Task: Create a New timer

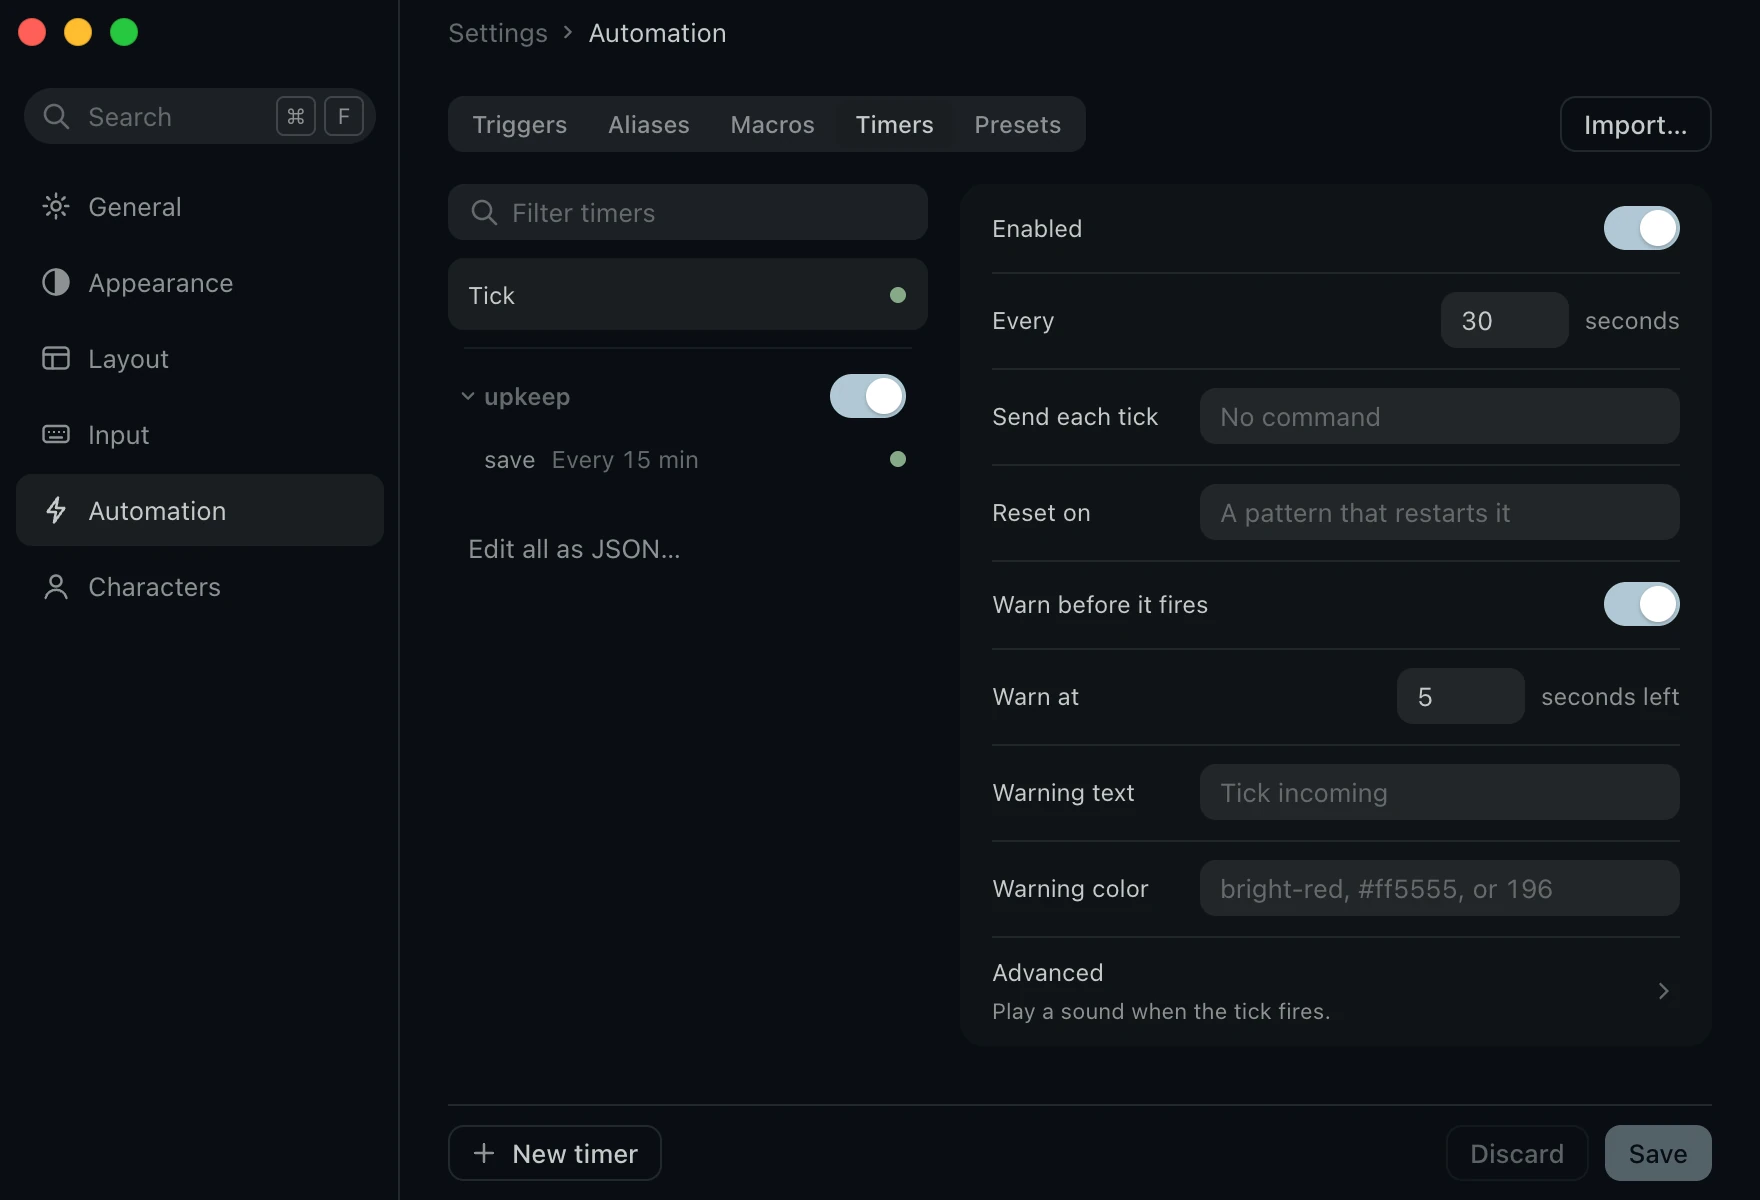Action: [555, 1154]
